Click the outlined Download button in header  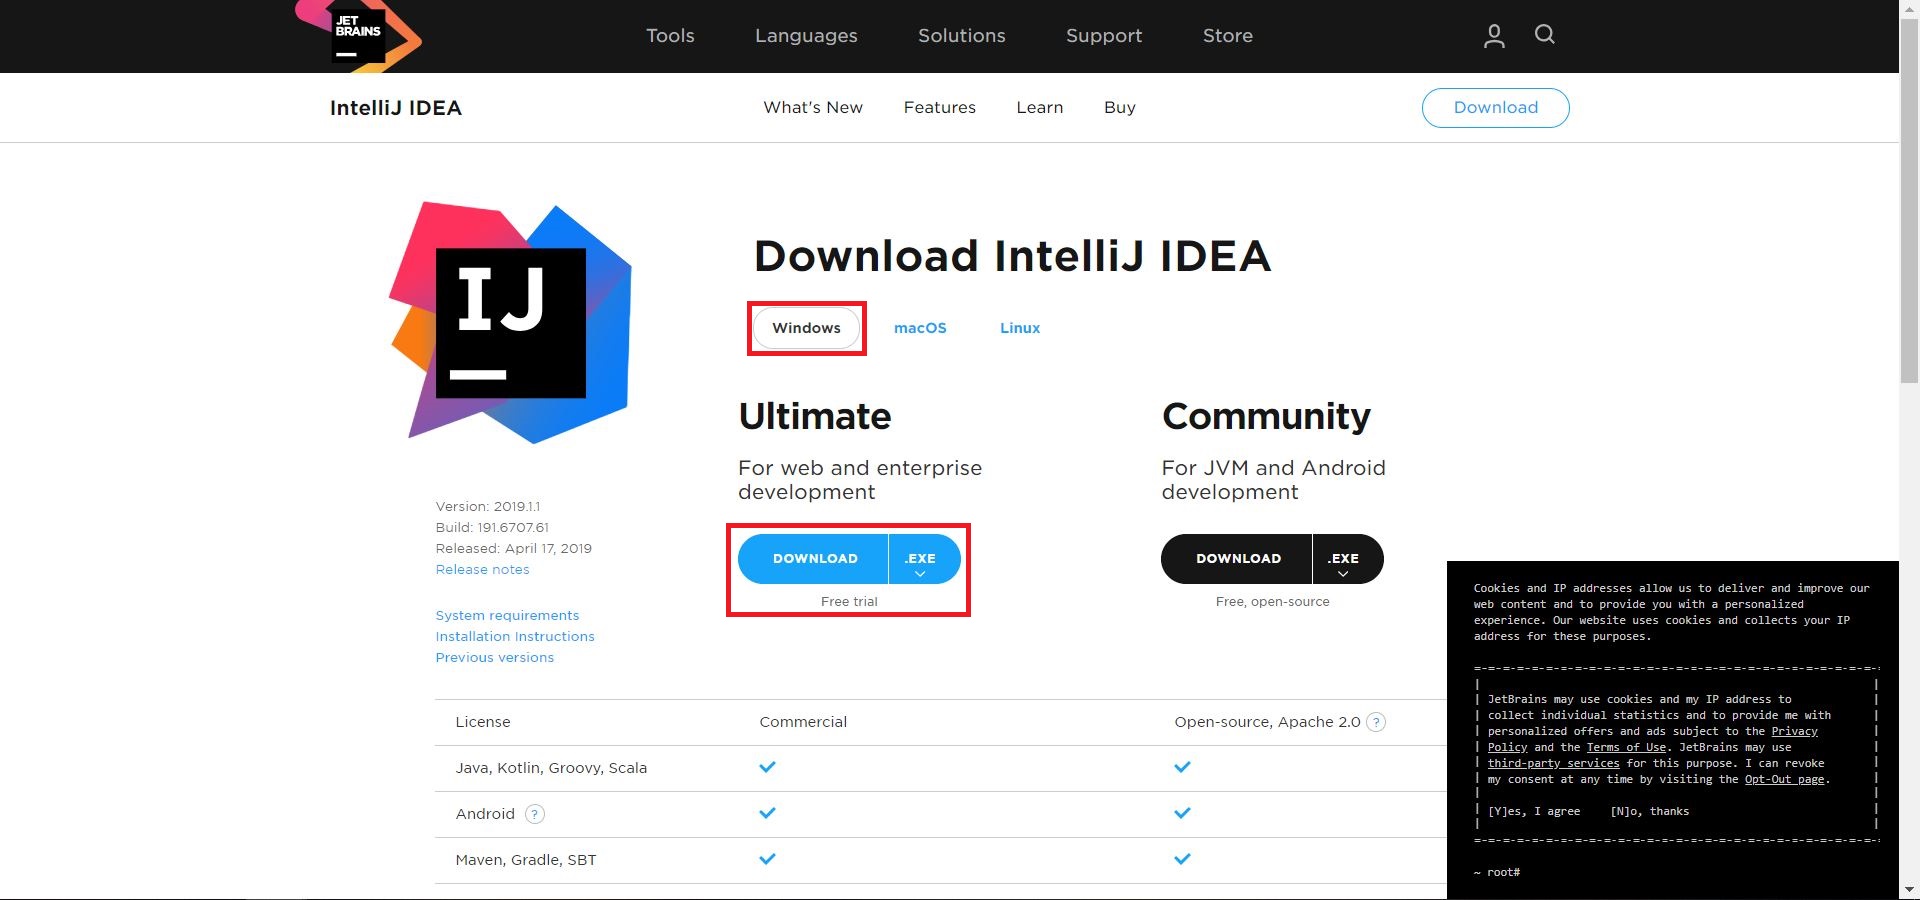point(1495,108)
